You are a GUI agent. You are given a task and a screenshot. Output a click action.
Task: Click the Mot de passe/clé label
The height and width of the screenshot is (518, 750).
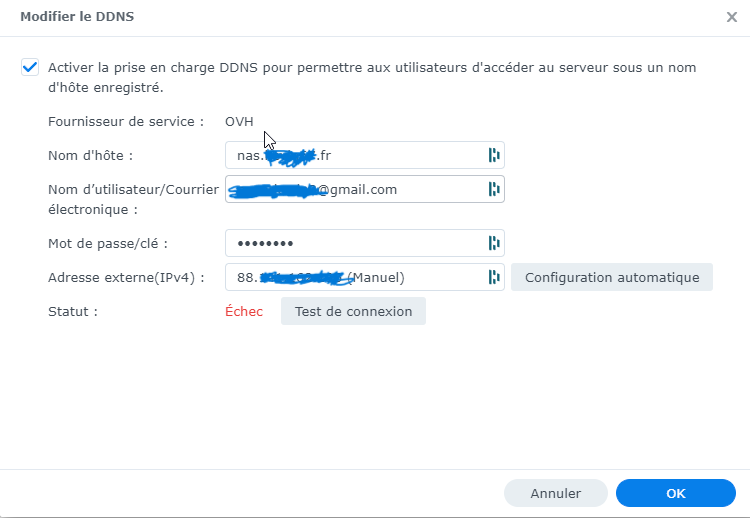[108, 243]
